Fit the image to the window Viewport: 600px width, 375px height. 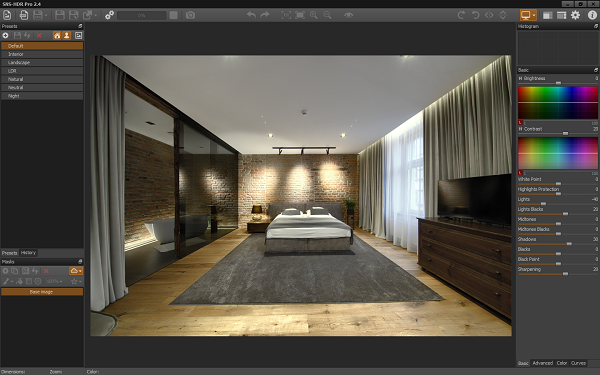(x=300, y=15)
